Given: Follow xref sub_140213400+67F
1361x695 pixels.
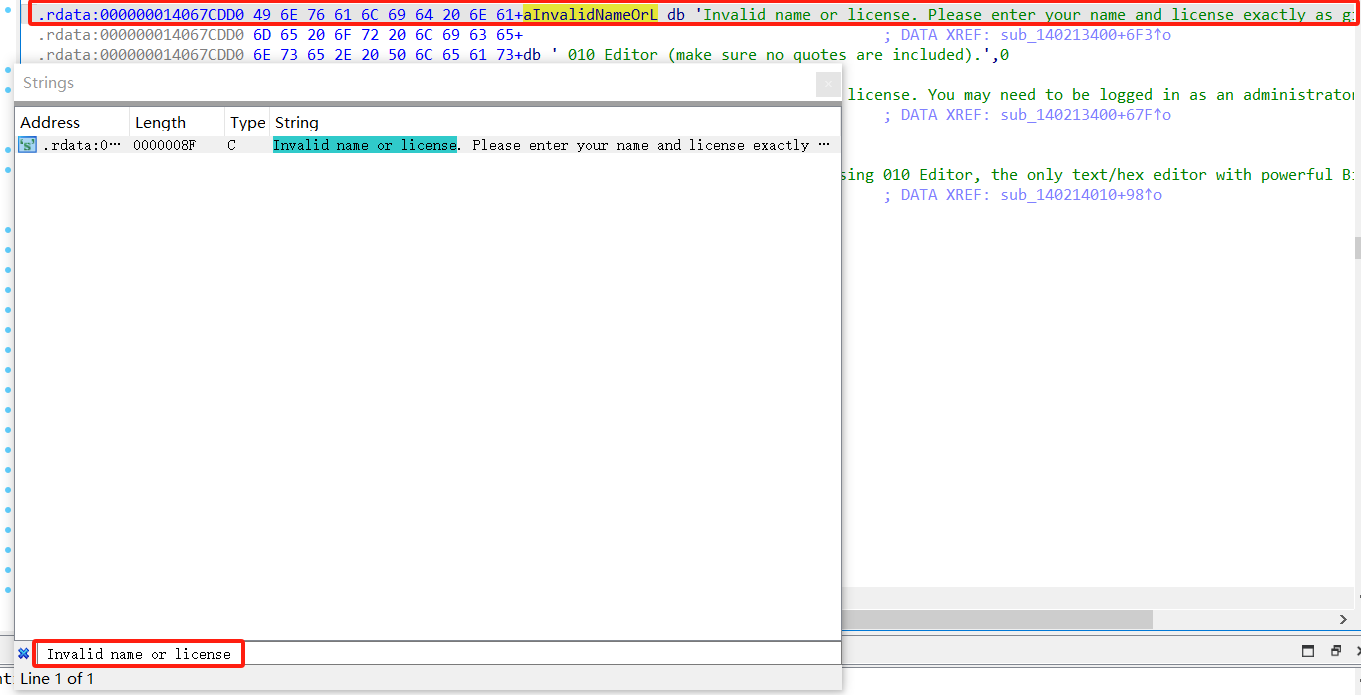Looking at the screenshot, I should pos(1085,115).
